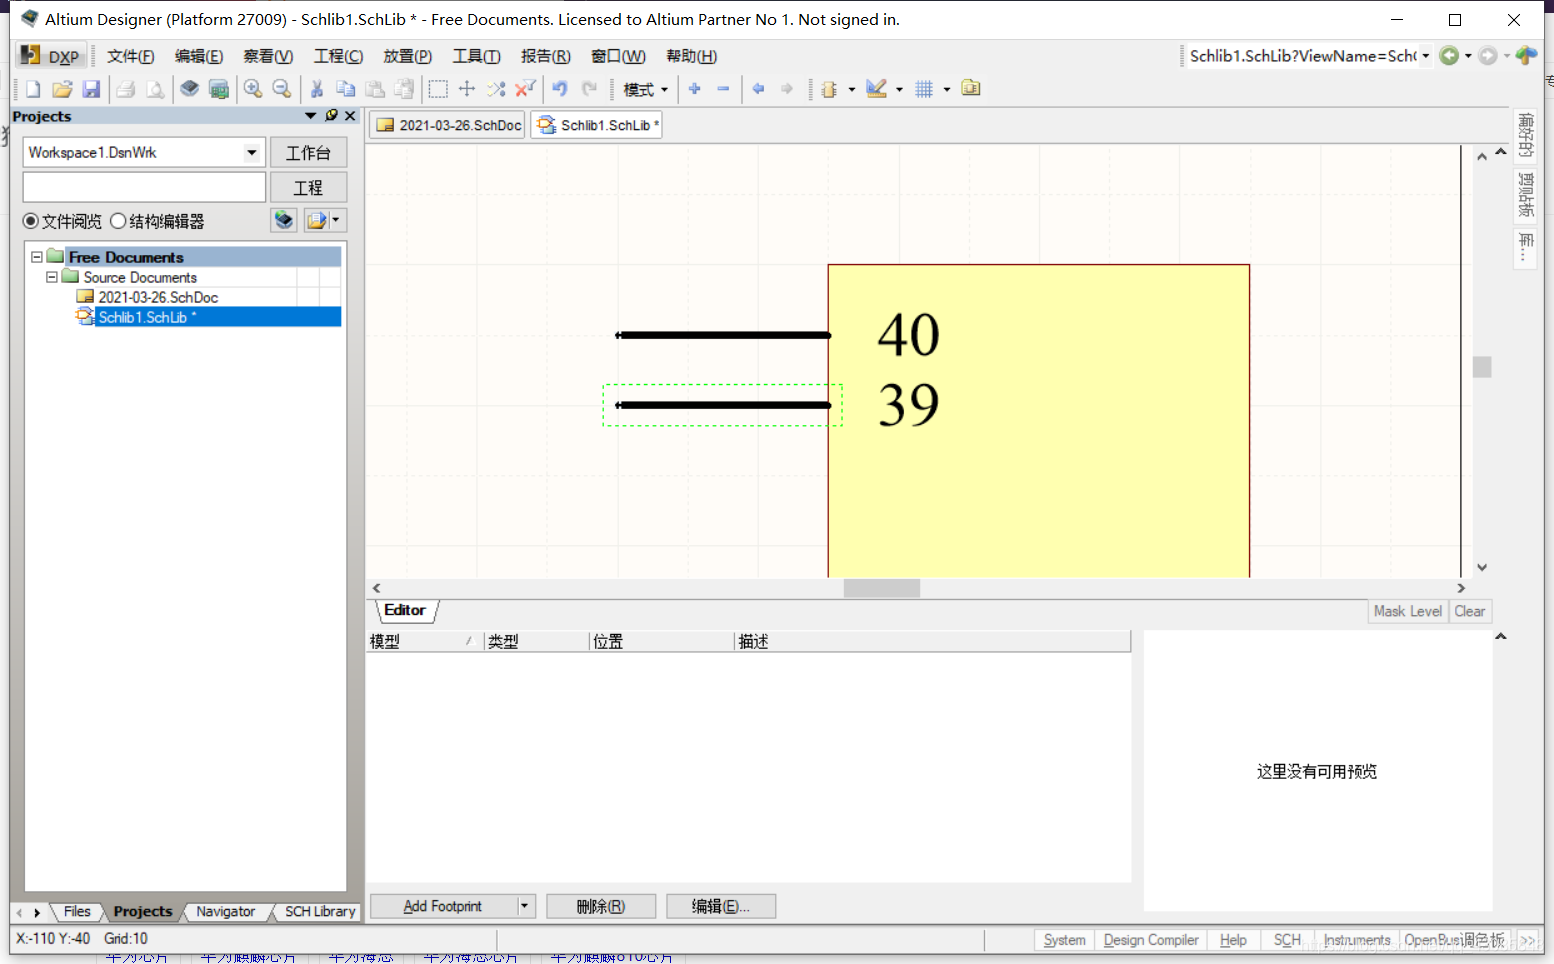The width and height of the screenshot is (1554, 964).
Task: Click the 删除(R) button
Action: point(601,906)
